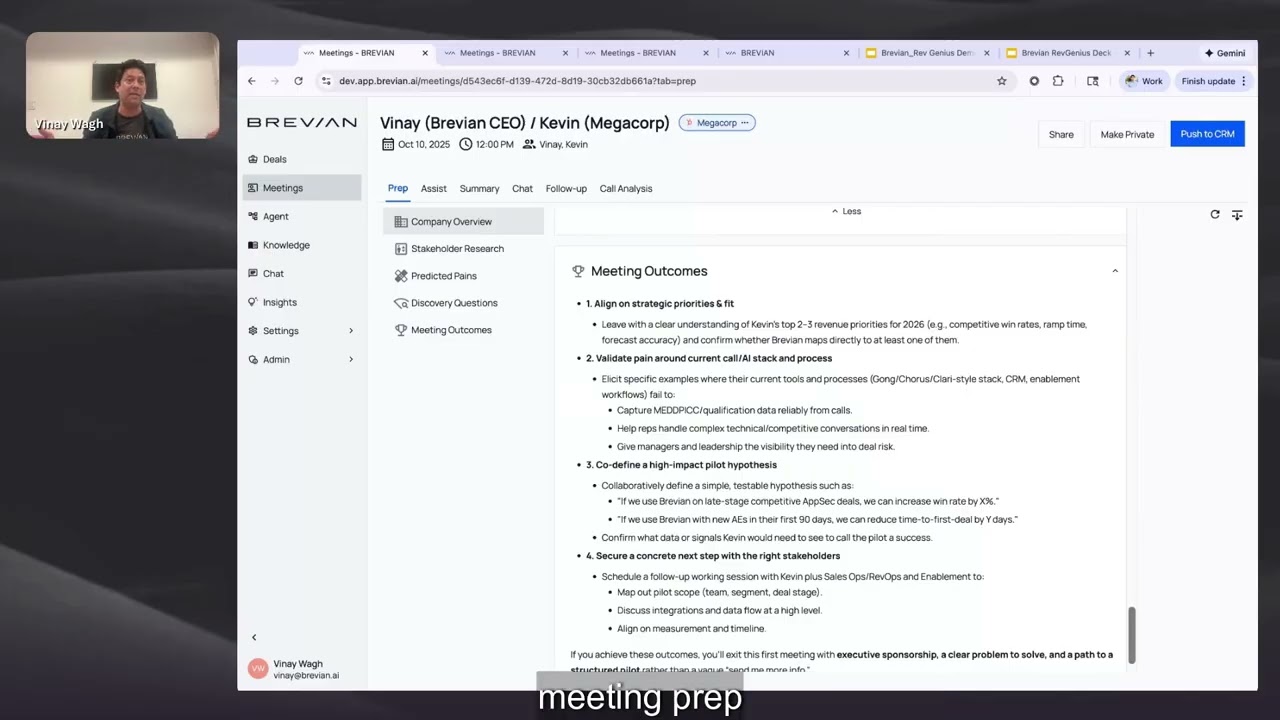
Task: Click the meeting title Vinay / Kevin
Action: (525, 123)
